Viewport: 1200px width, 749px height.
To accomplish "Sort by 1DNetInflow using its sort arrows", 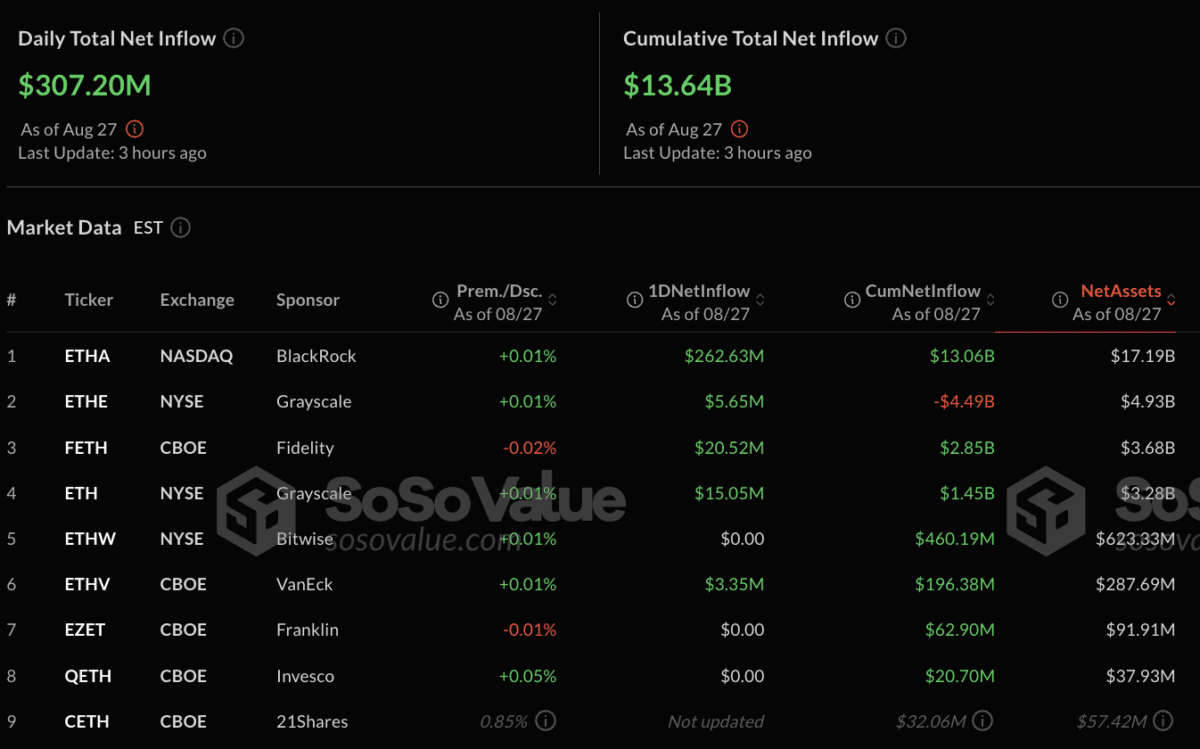I will [760, 300].
